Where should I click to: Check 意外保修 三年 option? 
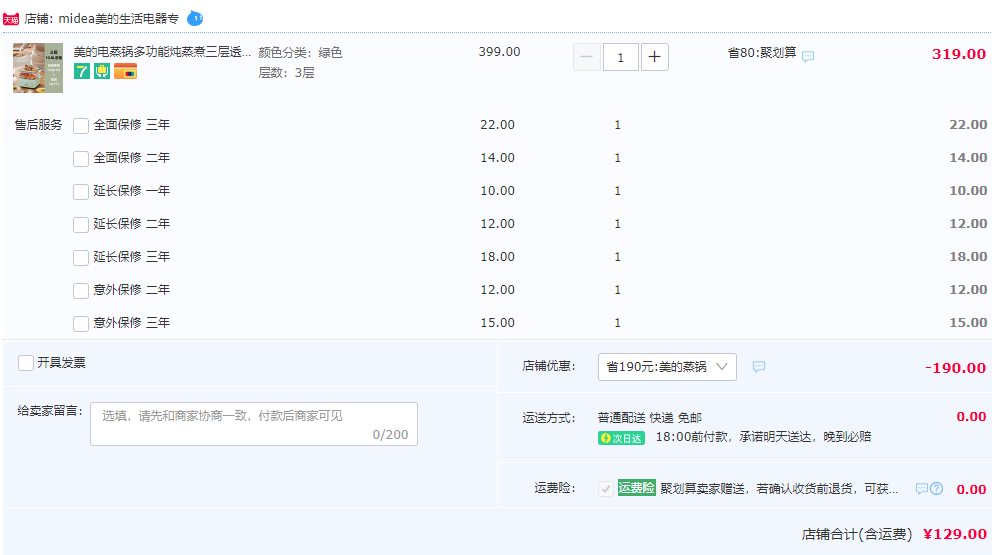81,323
